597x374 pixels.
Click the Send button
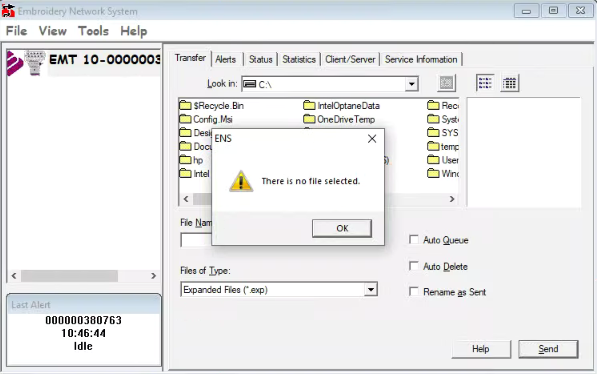click(548, 349)
